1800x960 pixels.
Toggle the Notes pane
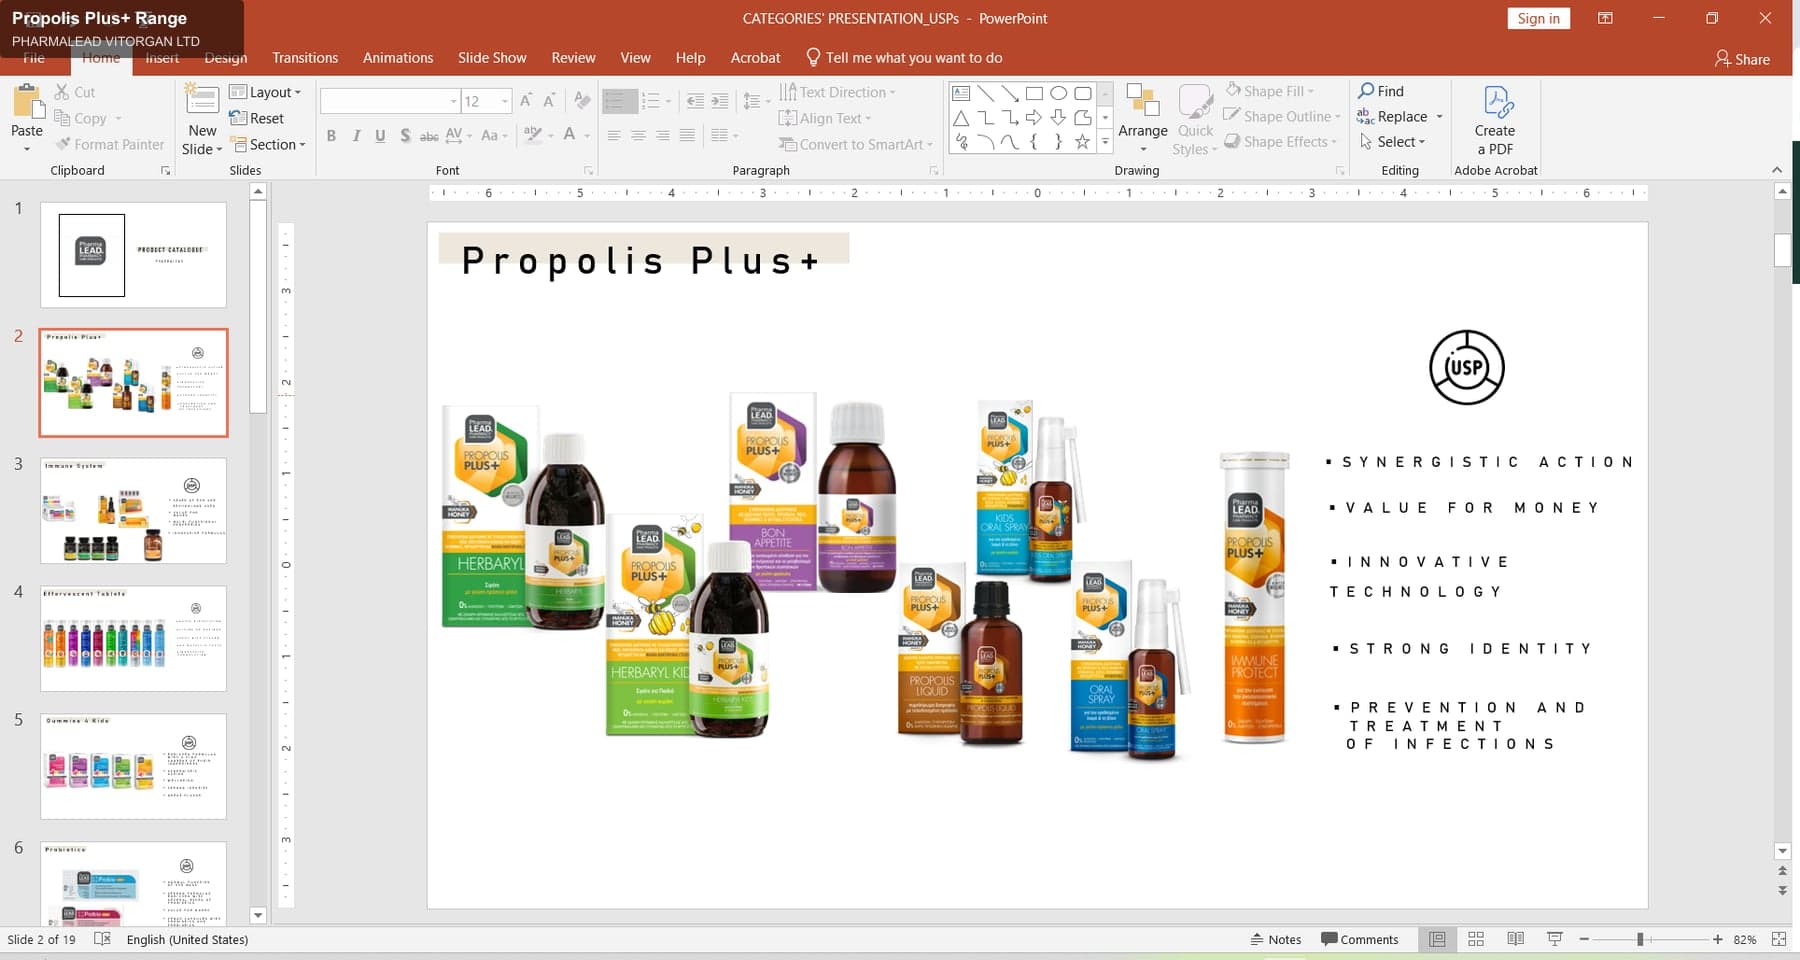[1276, 939]
